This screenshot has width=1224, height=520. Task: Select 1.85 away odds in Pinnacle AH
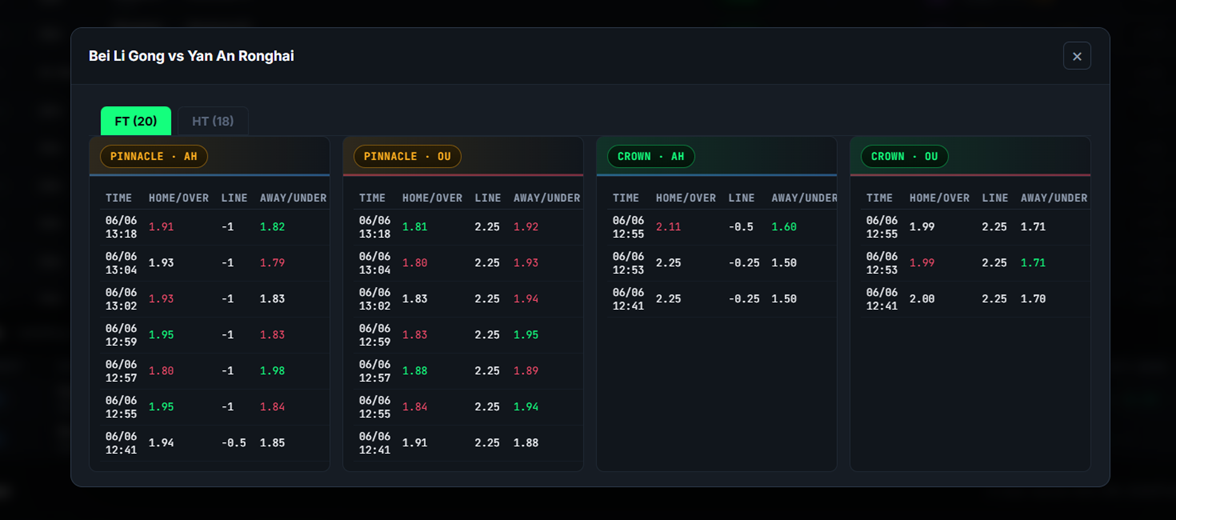coord(272,443)
